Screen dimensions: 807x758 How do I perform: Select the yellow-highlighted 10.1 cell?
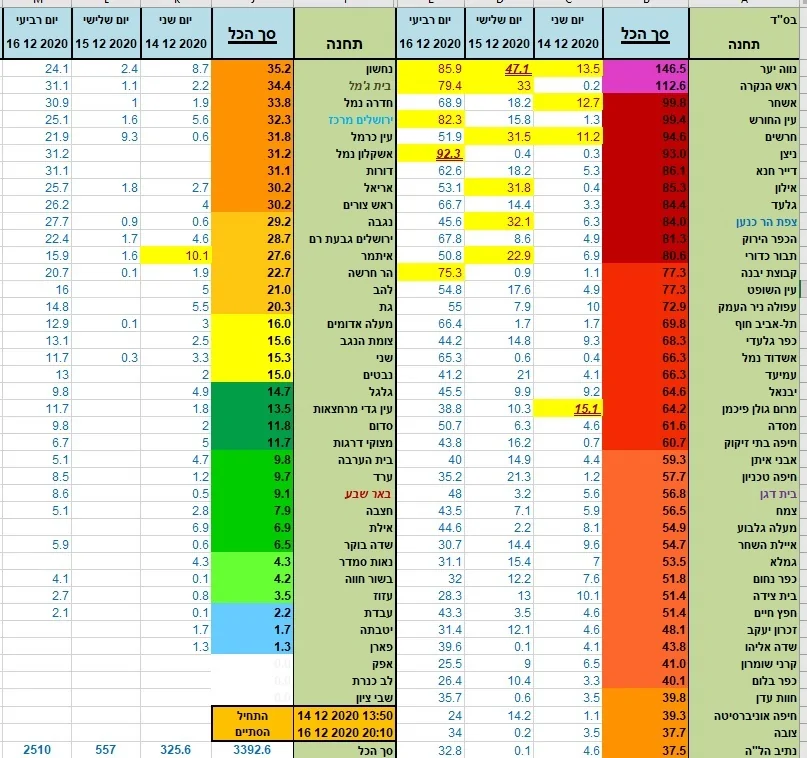tap(176, 257)
